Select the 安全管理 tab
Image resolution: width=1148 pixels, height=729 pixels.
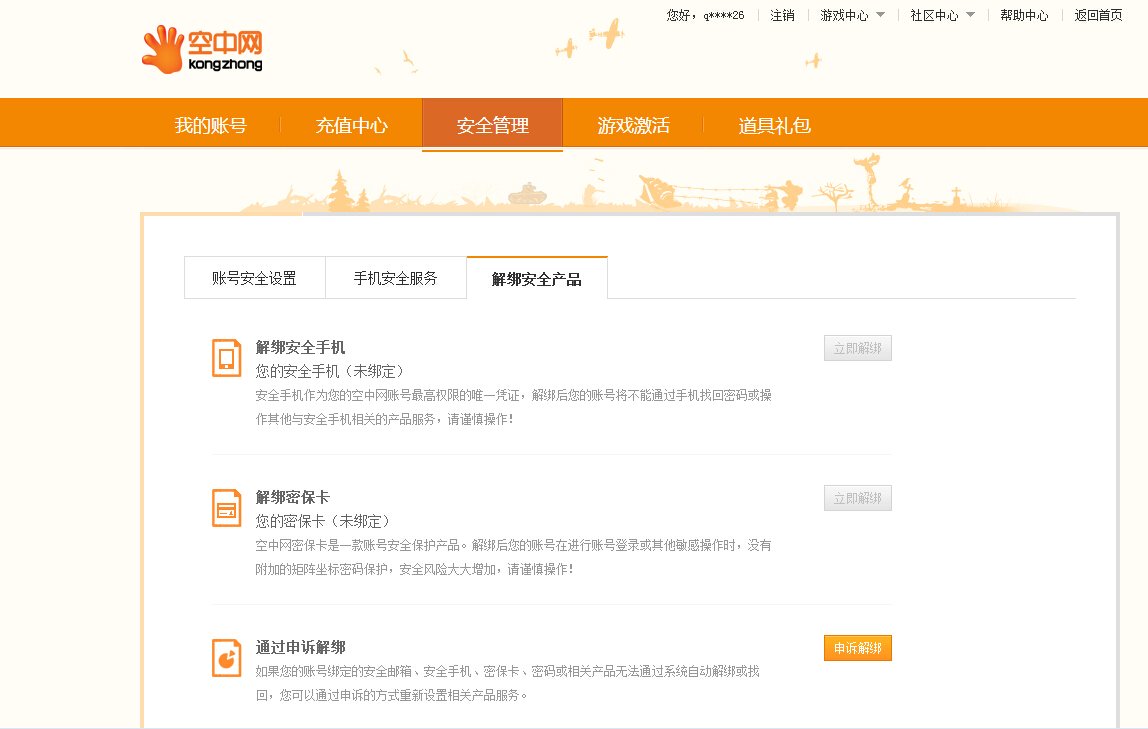[x=492, y=122]
